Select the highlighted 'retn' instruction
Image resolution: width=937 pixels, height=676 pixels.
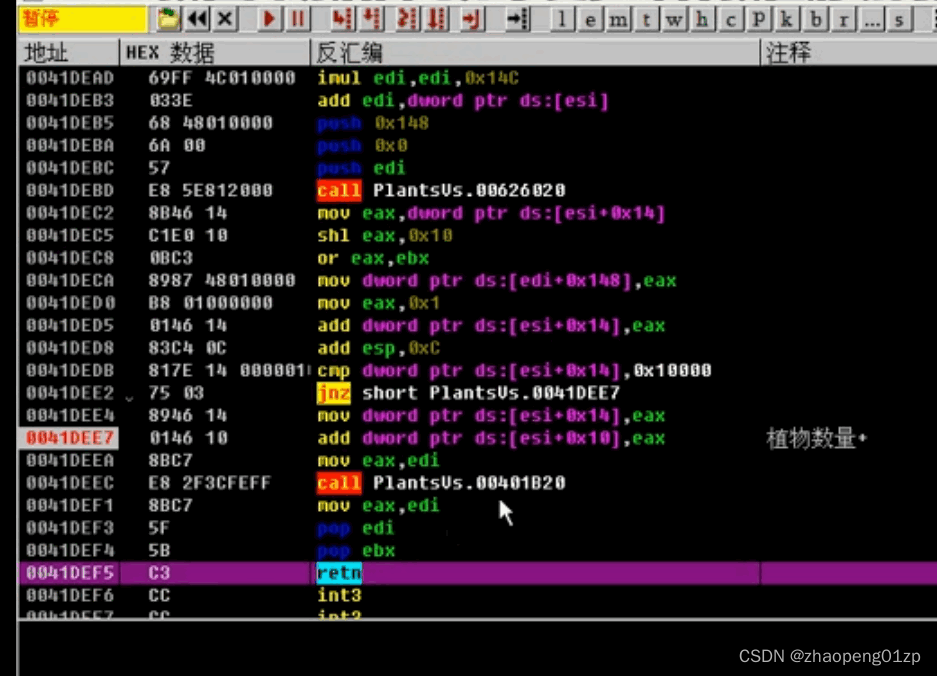pyautogui.click(x=339, y=573)
